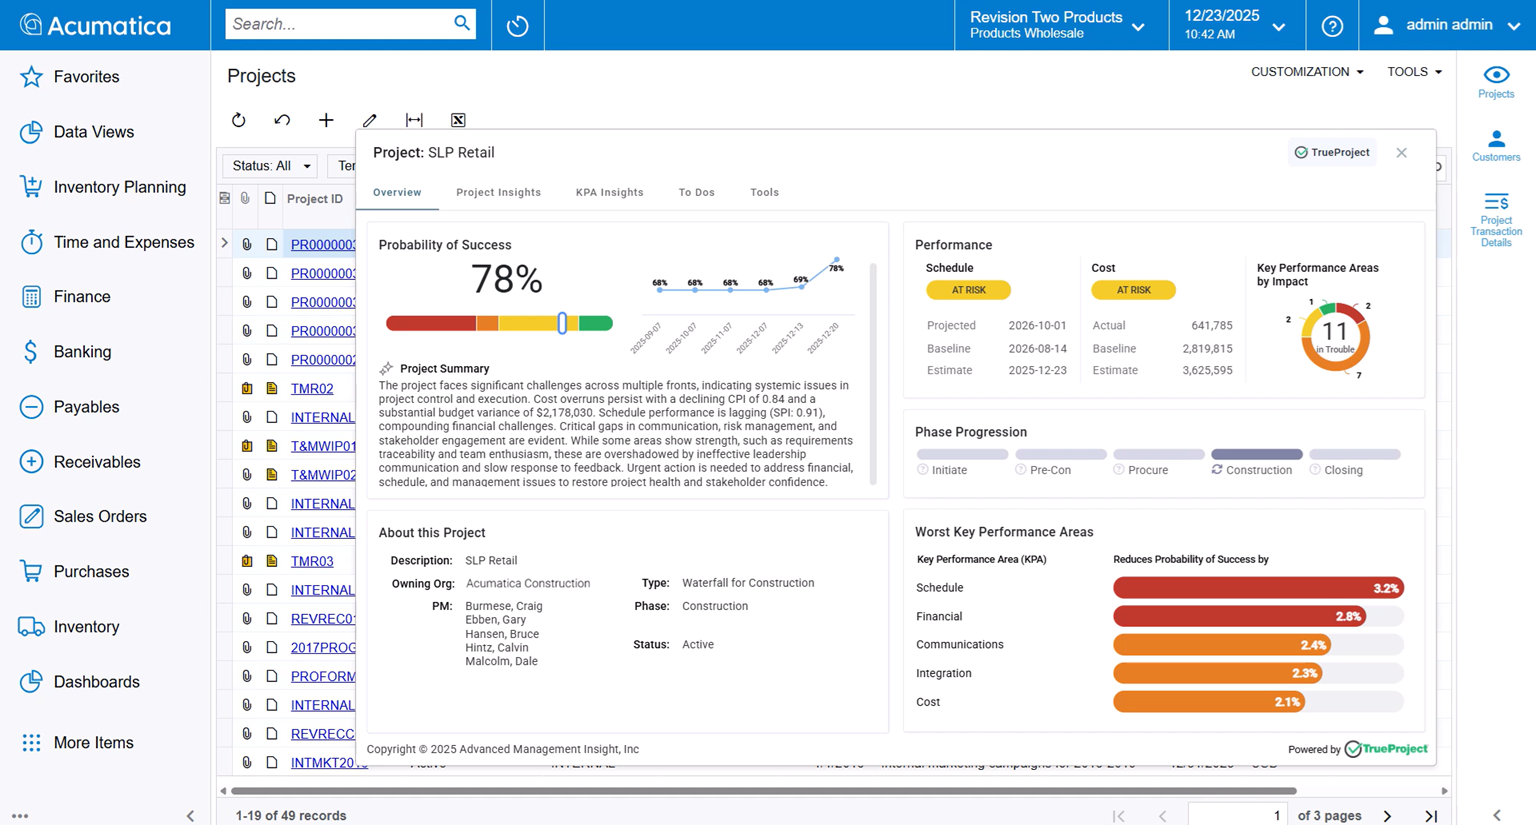
Task: Open the CUSTOMIZATION dropdown menu
Action: [1307, 71]
